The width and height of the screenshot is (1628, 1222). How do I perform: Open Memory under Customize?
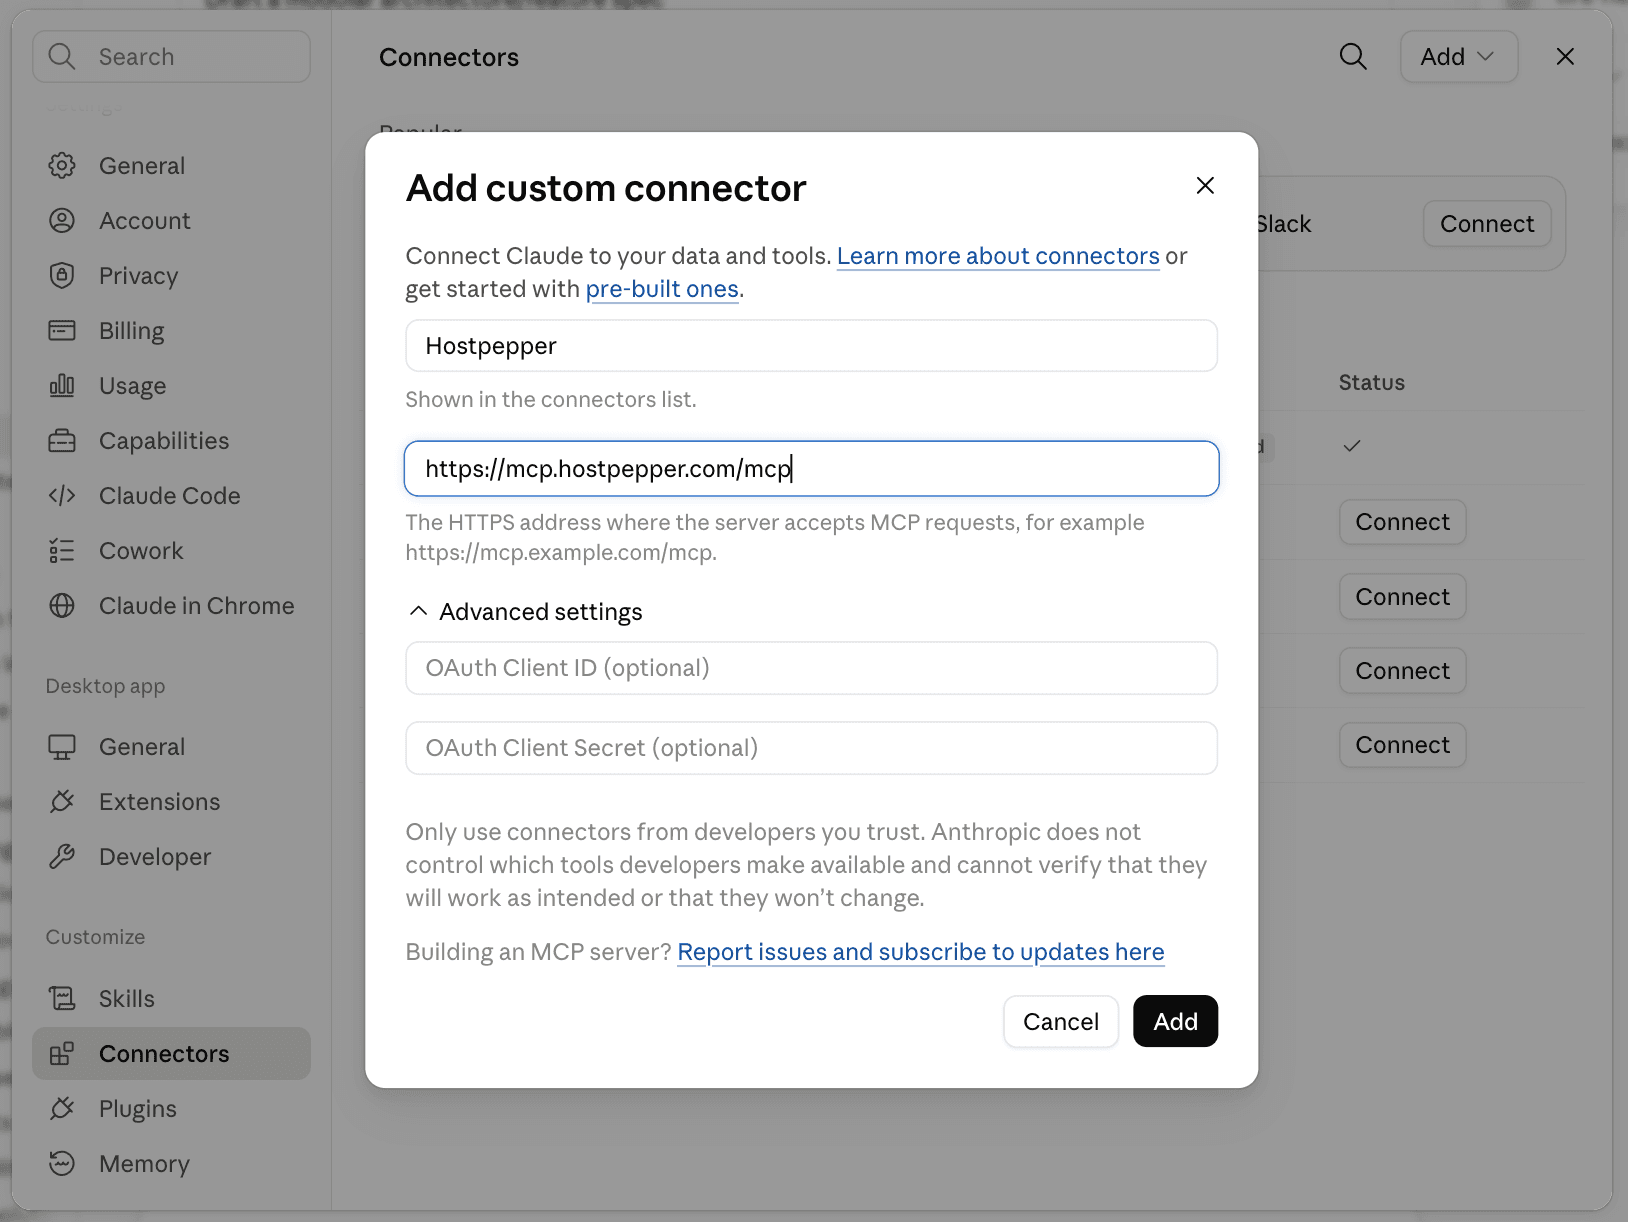point(171,1164)
